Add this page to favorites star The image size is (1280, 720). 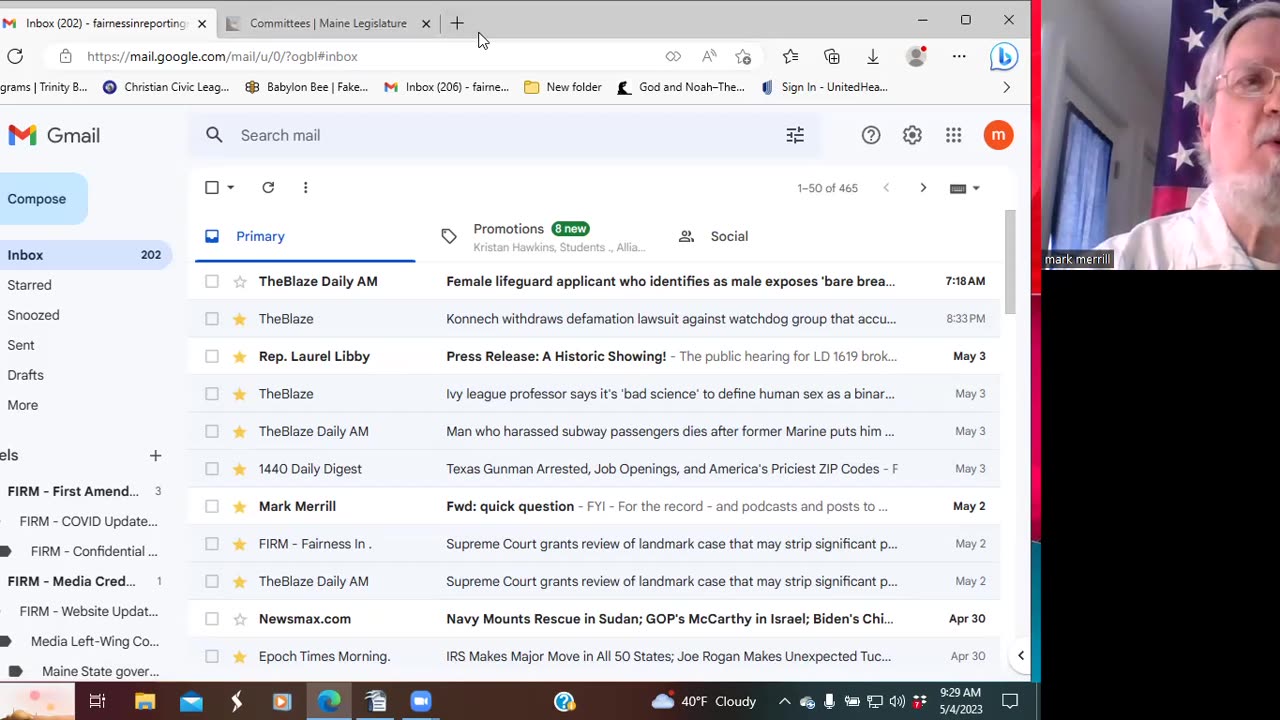pyautogui.click(x=743, y=56)
